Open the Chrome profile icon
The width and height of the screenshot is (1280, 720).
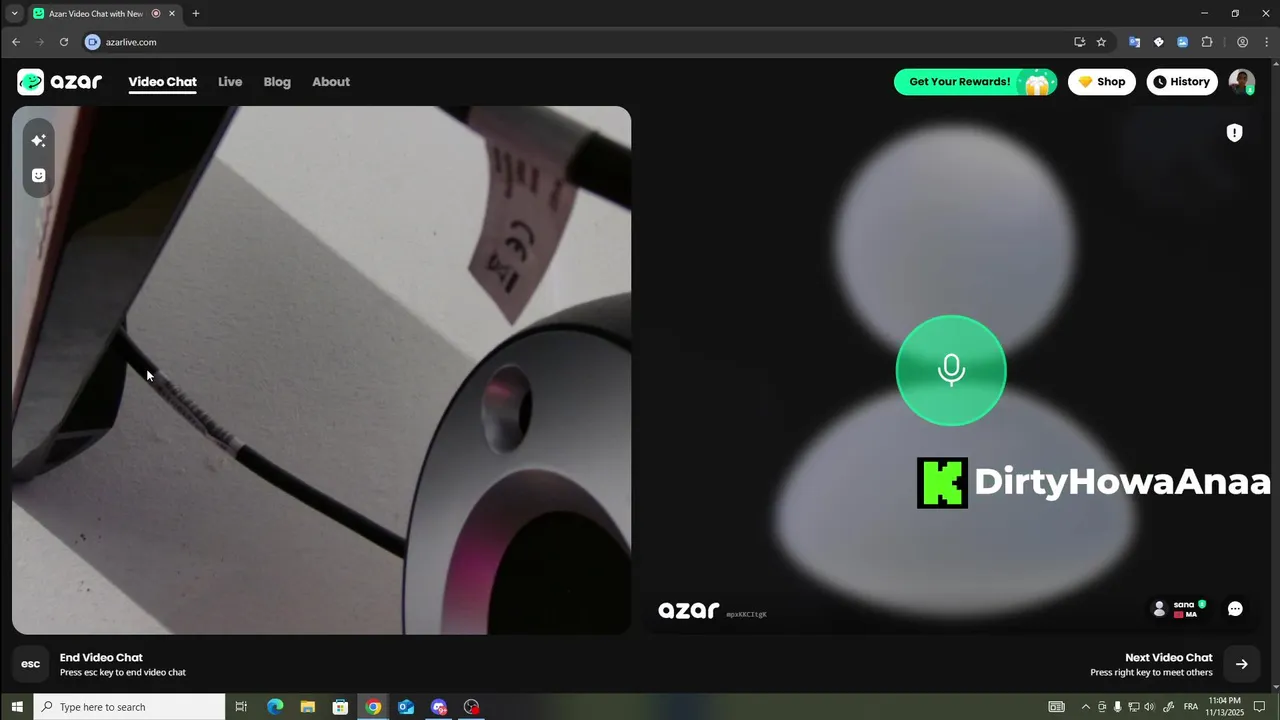point(1242,42)
